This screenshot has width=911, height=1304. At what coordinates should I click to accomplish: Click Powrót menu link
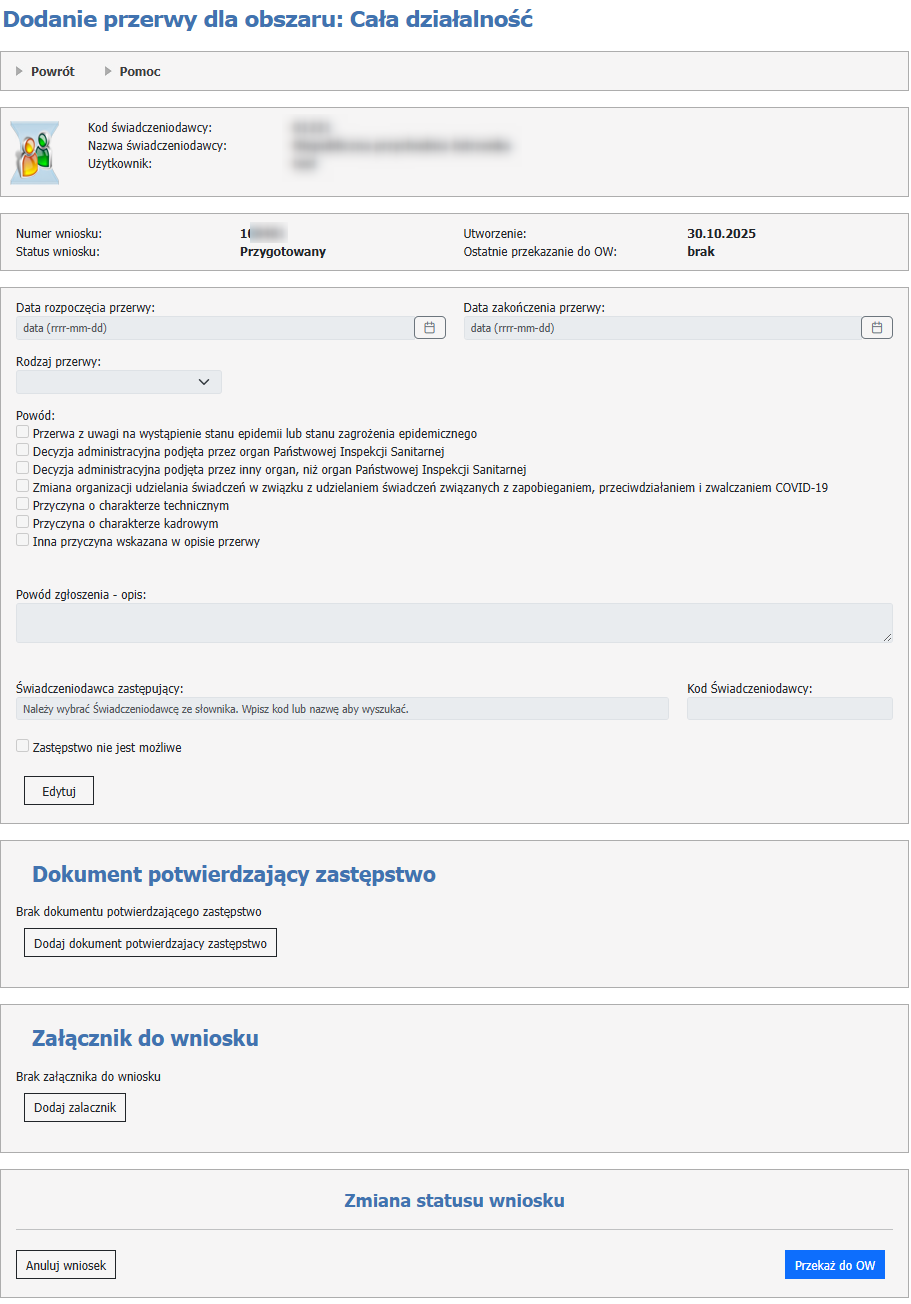click(52, 72)
